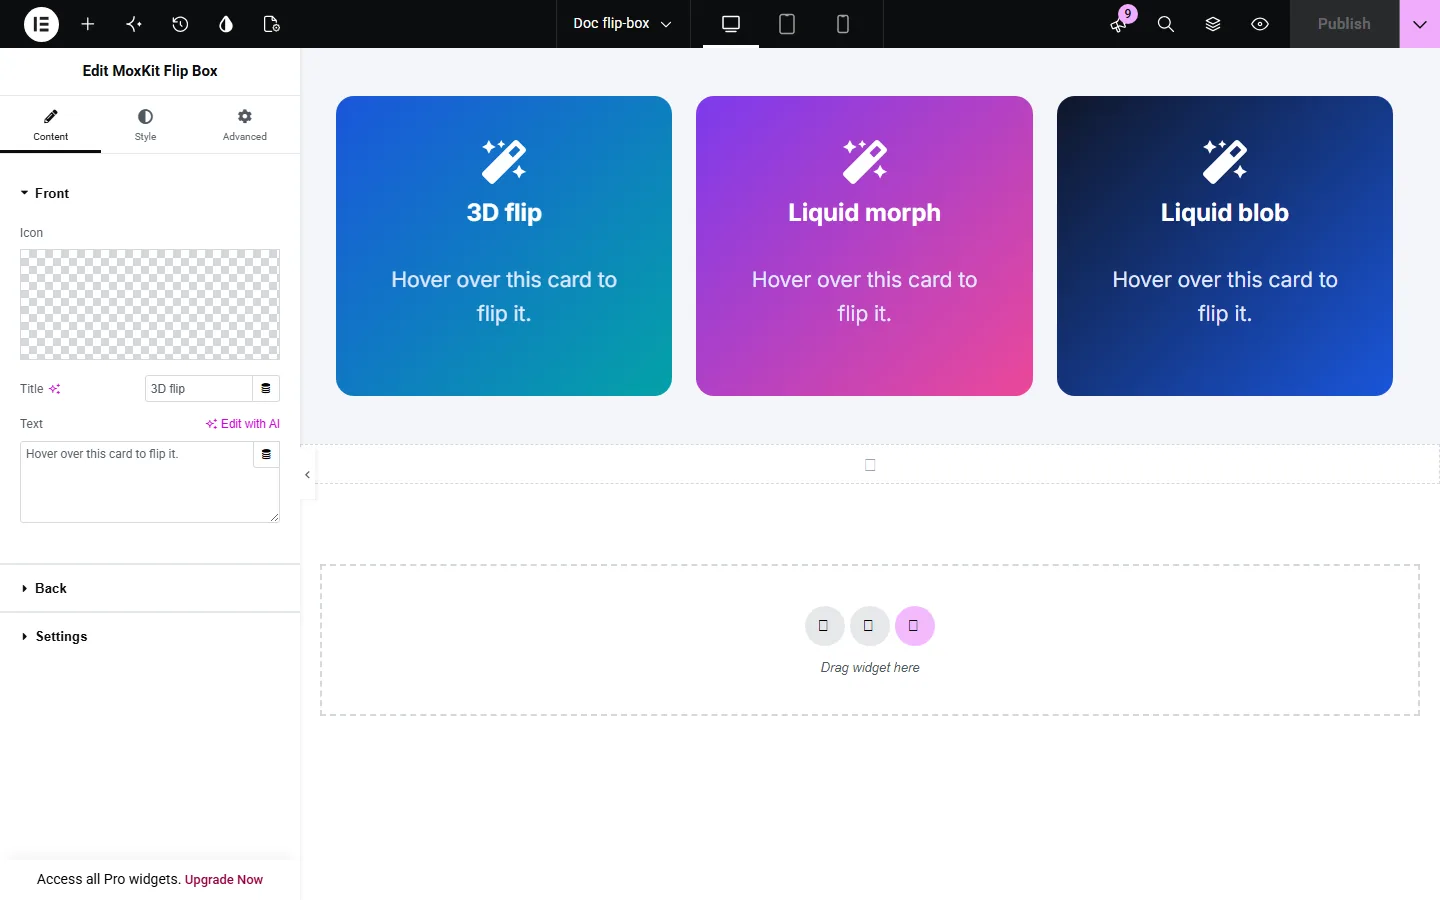Viewport: 1440px width, 900px height.
Task: Switch to tablet device view
Action: point(787,24)
